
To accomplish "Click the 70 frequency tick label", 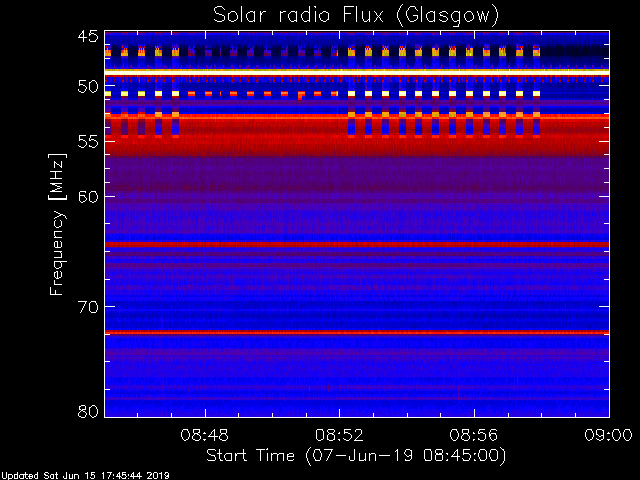I will point(88,307).
